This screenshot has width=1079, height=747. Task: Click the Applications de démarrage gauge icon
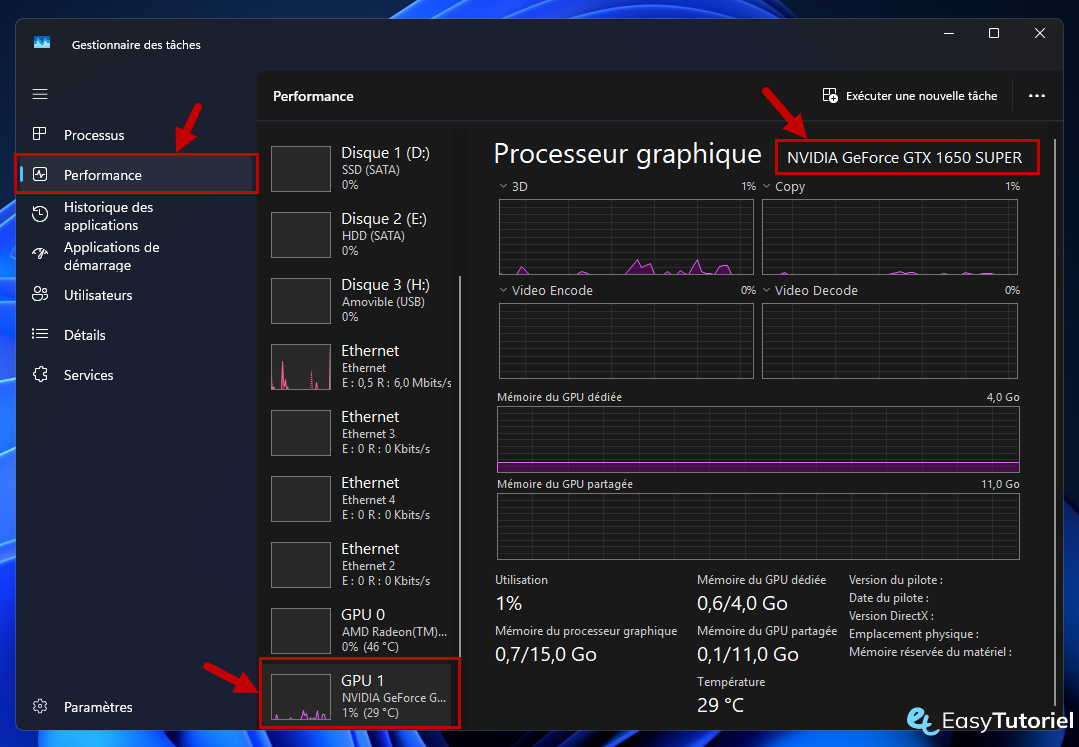[x=40, y=255]
